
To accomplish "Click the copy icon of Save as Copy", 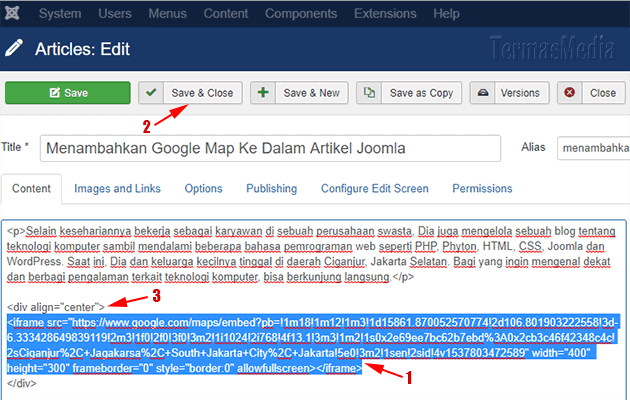I will [369, 93].
